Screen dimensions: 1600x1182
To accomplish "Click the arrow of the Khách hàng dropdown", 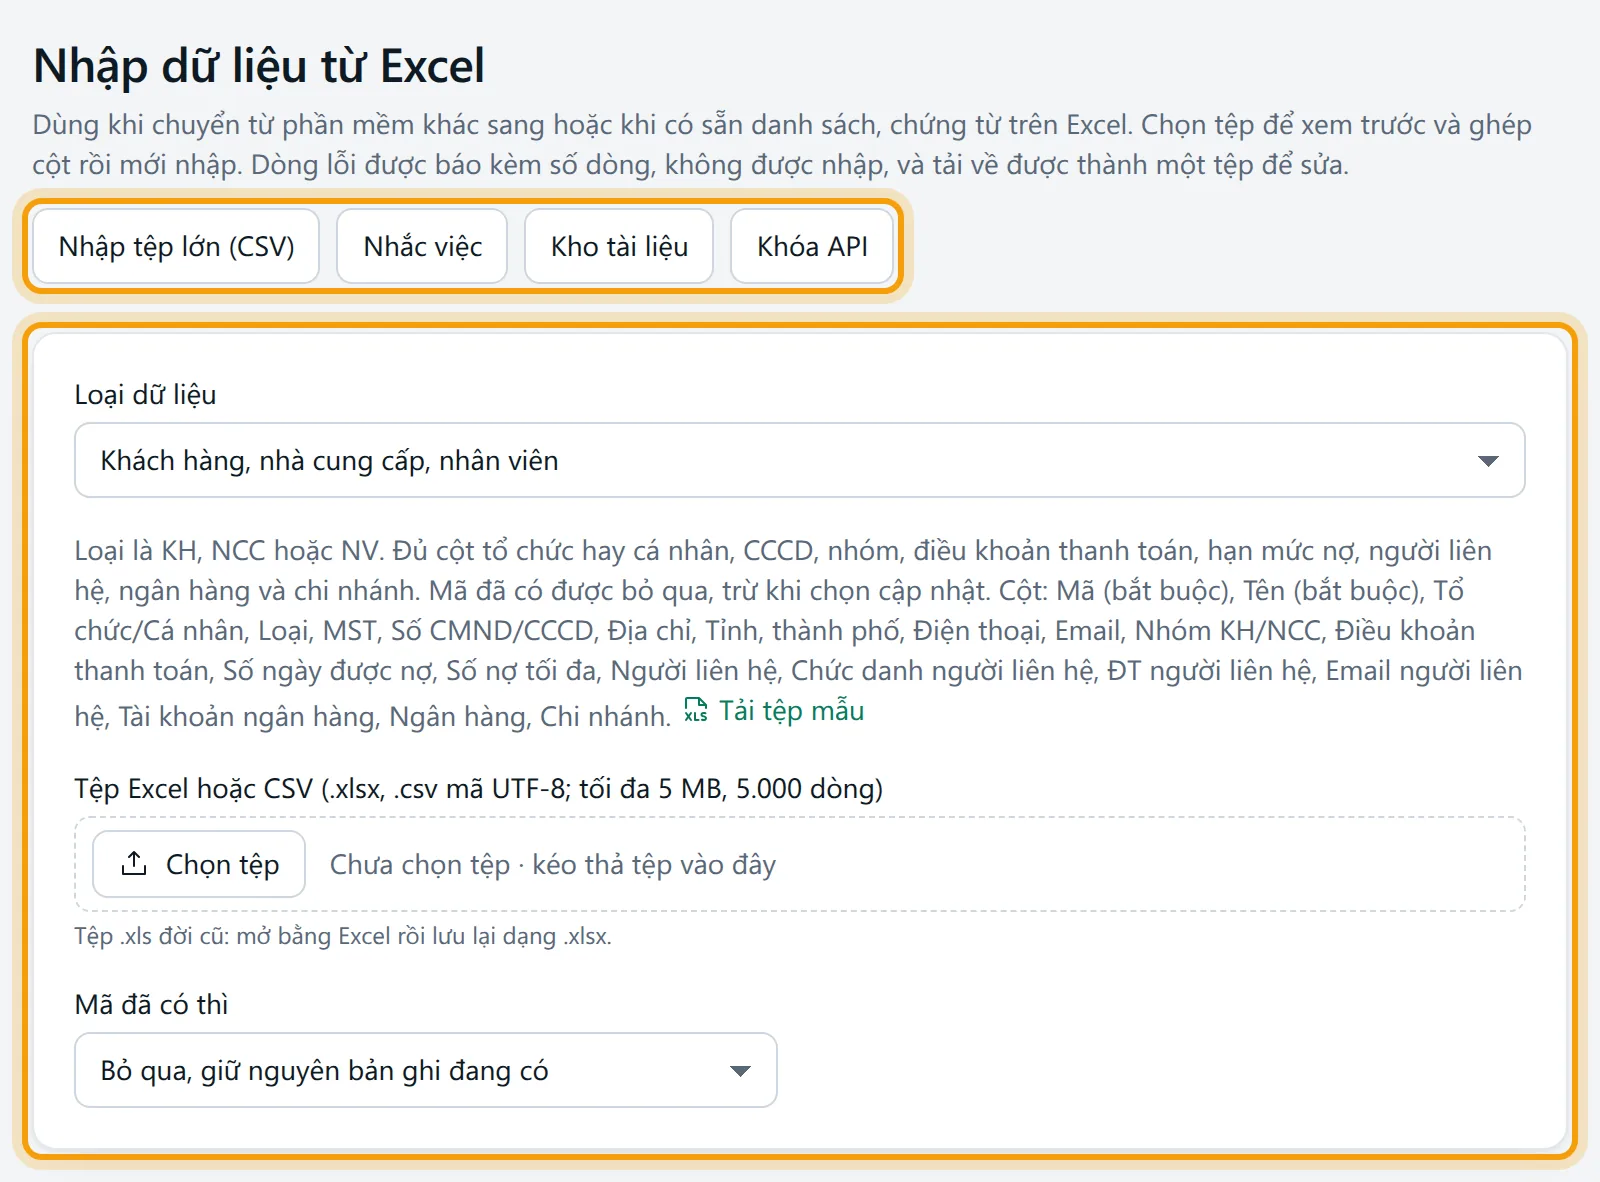I will (1488, 461).
